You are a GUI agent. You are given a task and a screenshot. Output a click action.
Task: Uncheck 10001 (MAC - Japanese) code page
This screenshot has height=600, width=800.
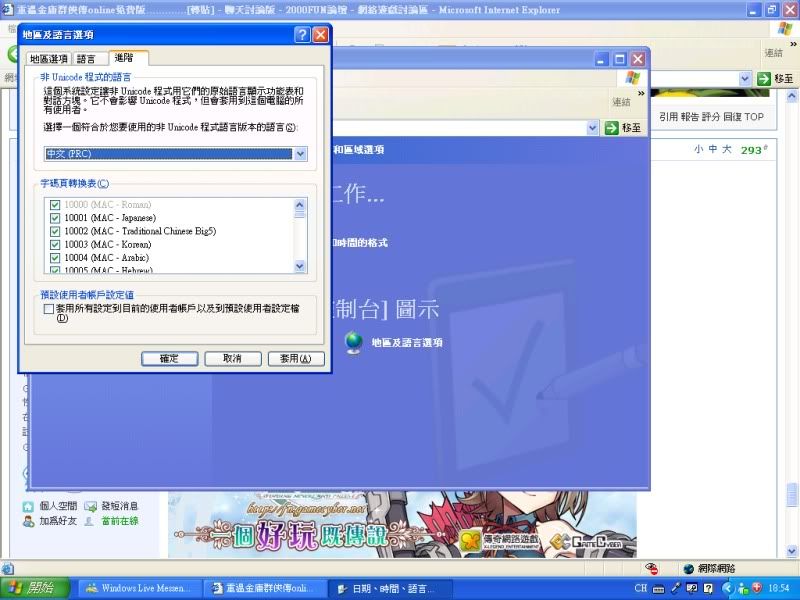[x=55, y=218]
